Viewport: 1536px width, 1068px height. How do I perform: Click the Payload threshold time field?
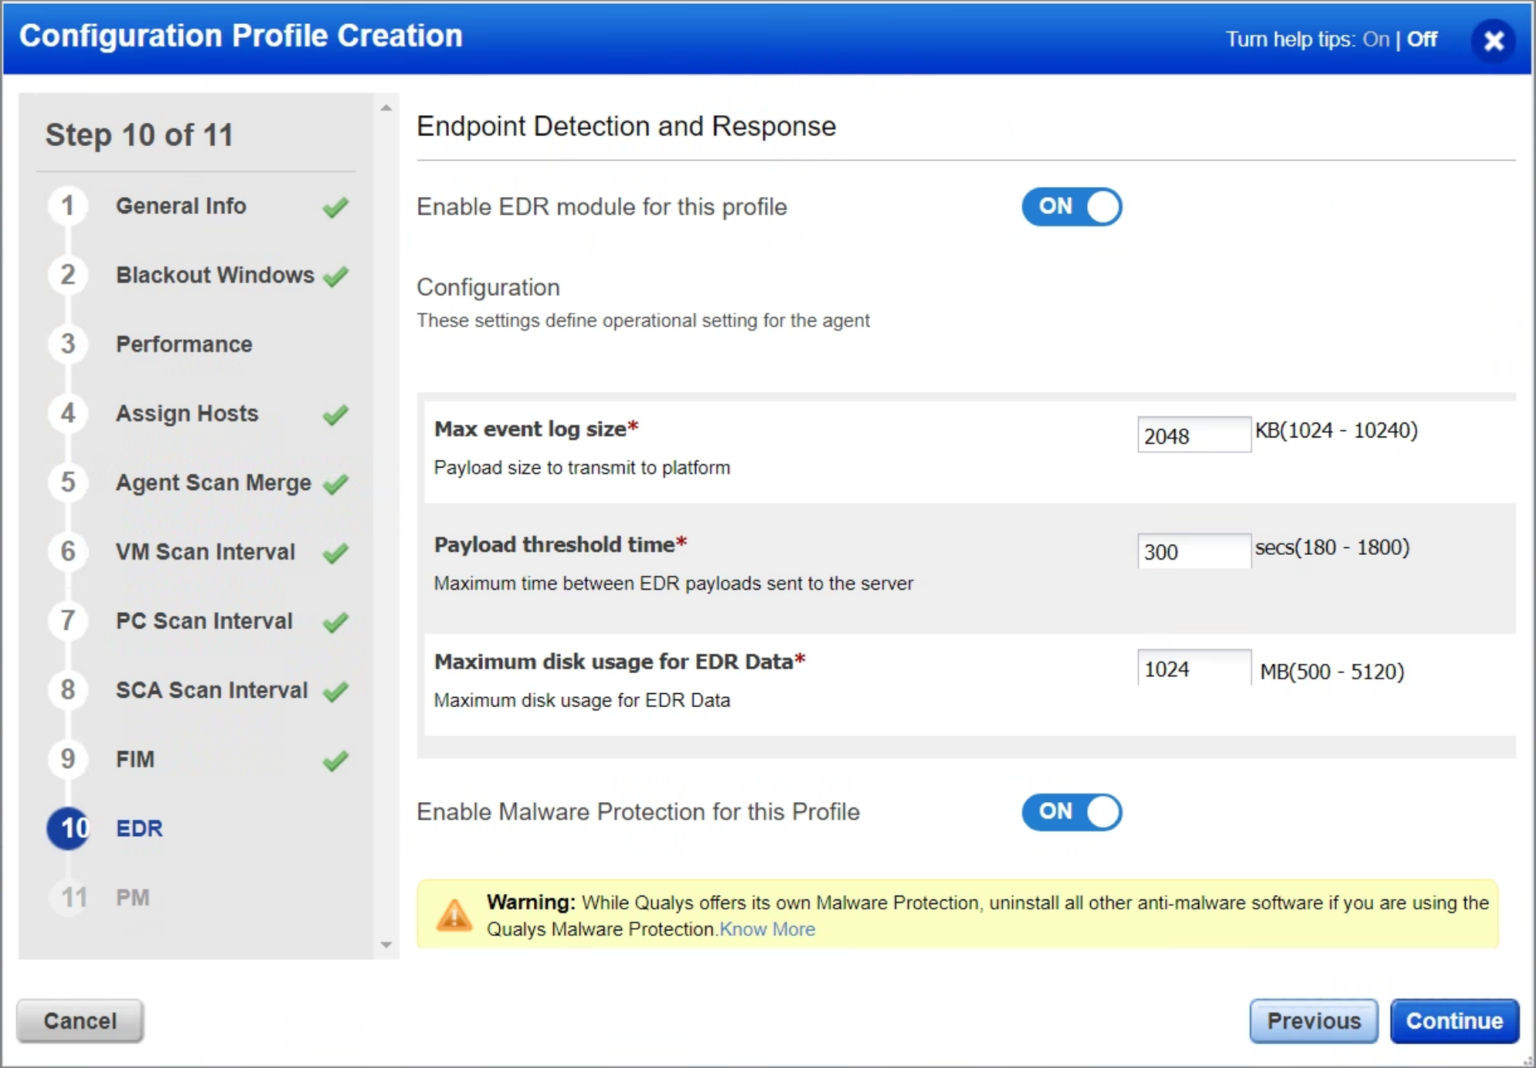pos(1194,551)
